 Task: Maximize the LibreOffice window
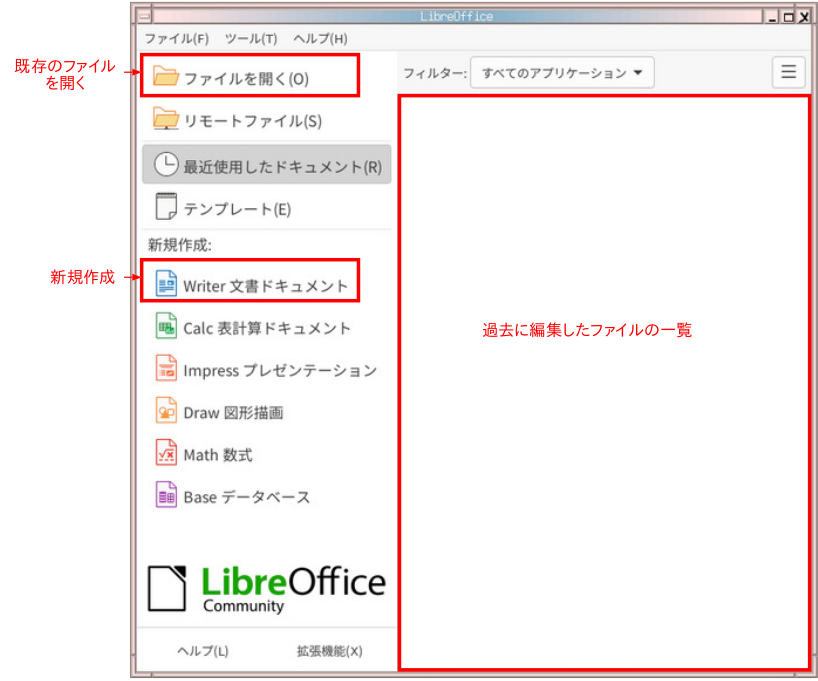[x=789, y=17]
